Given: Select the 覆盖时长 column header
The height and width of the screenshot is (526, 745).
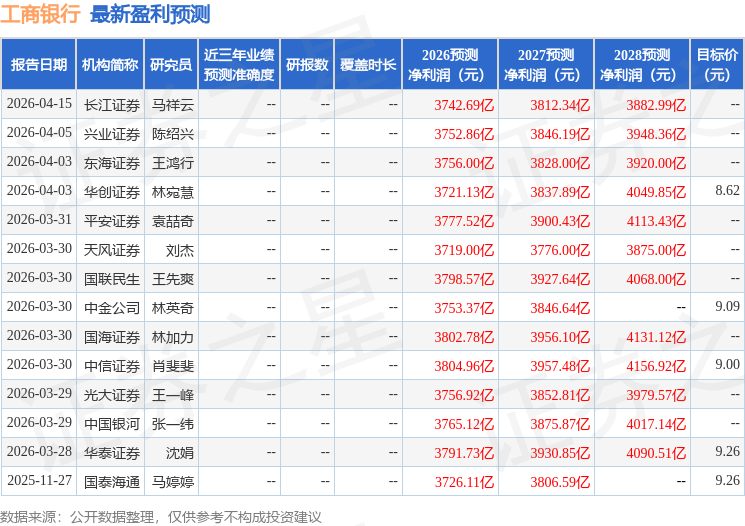Looking at the screenshot, I should 368,65.
